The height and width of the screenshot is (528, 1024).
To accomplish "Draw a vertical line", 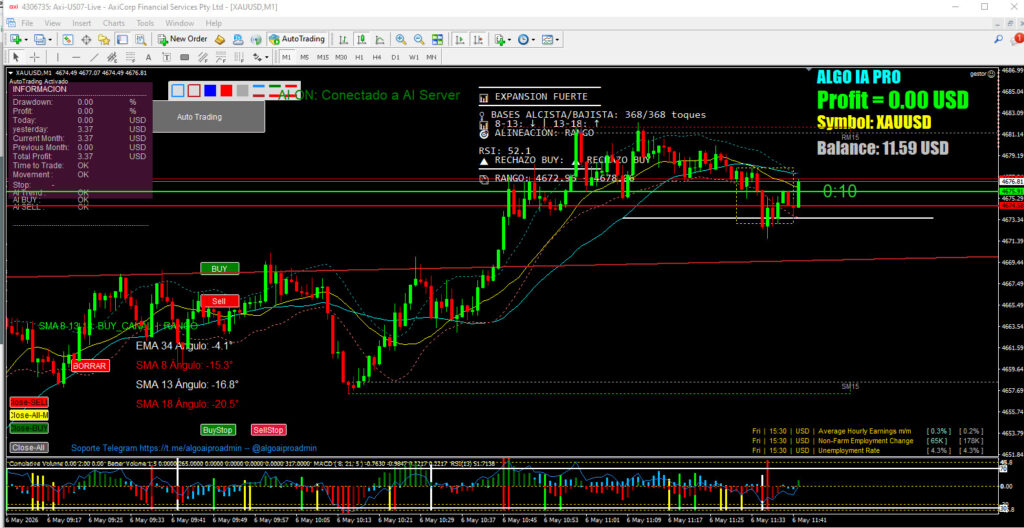I will click(57, 57).
